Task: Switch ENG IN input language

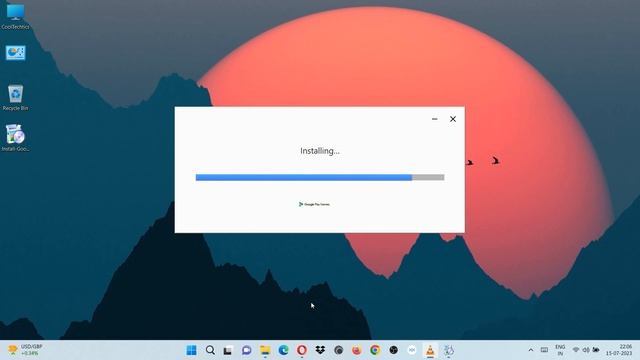Action: [560, 350]
